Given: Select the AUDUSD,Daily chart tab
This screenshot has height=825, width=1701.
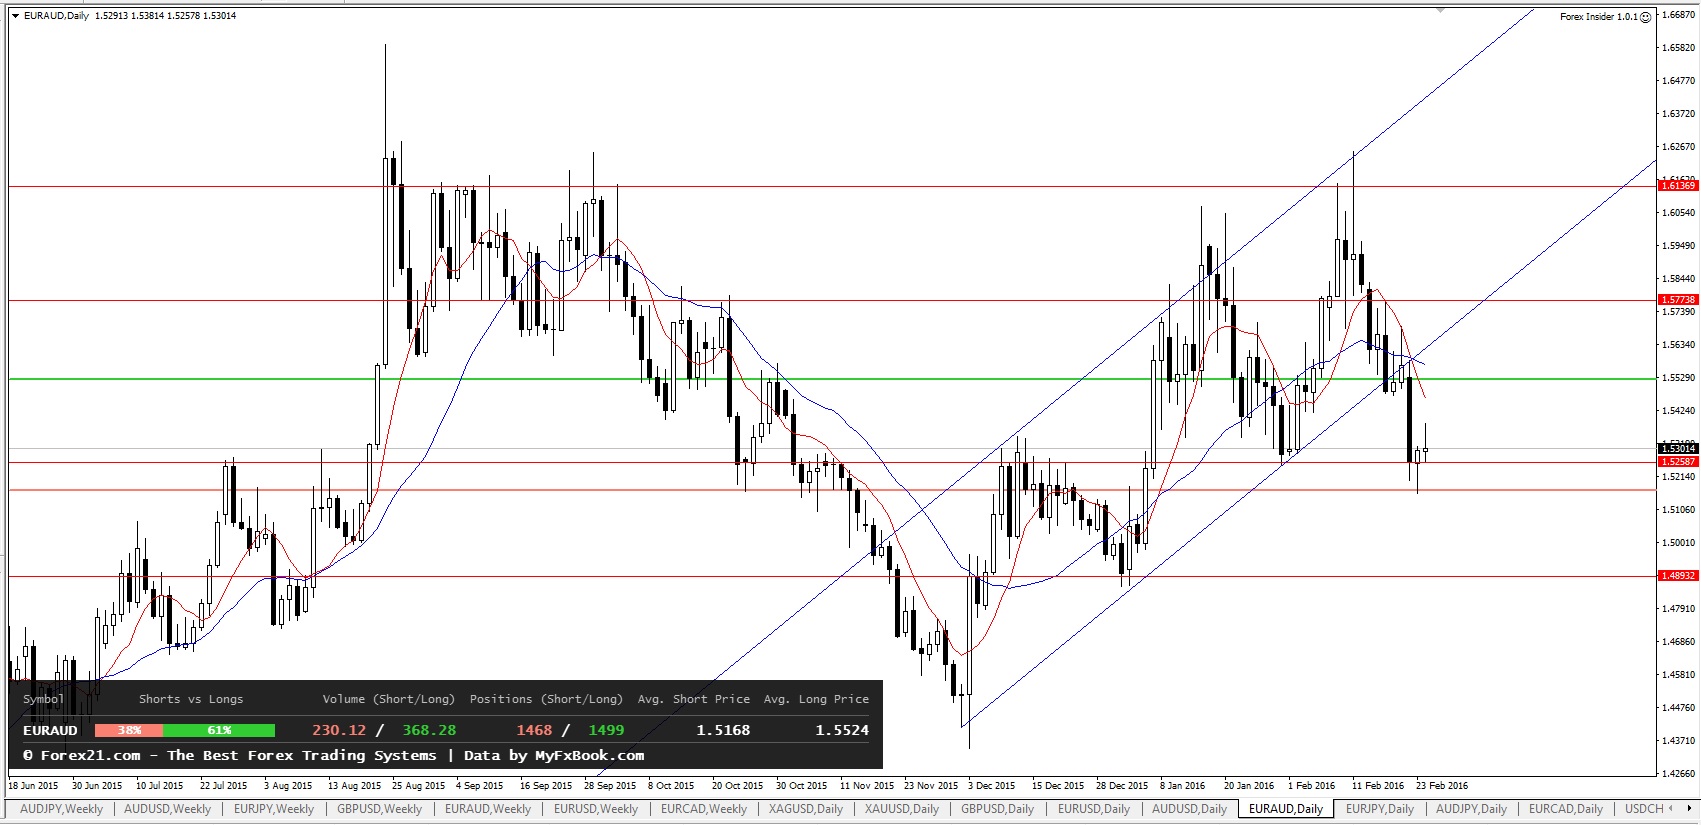Looking at the screenshot, I should pyautogui.click(x=1189, y=809).
